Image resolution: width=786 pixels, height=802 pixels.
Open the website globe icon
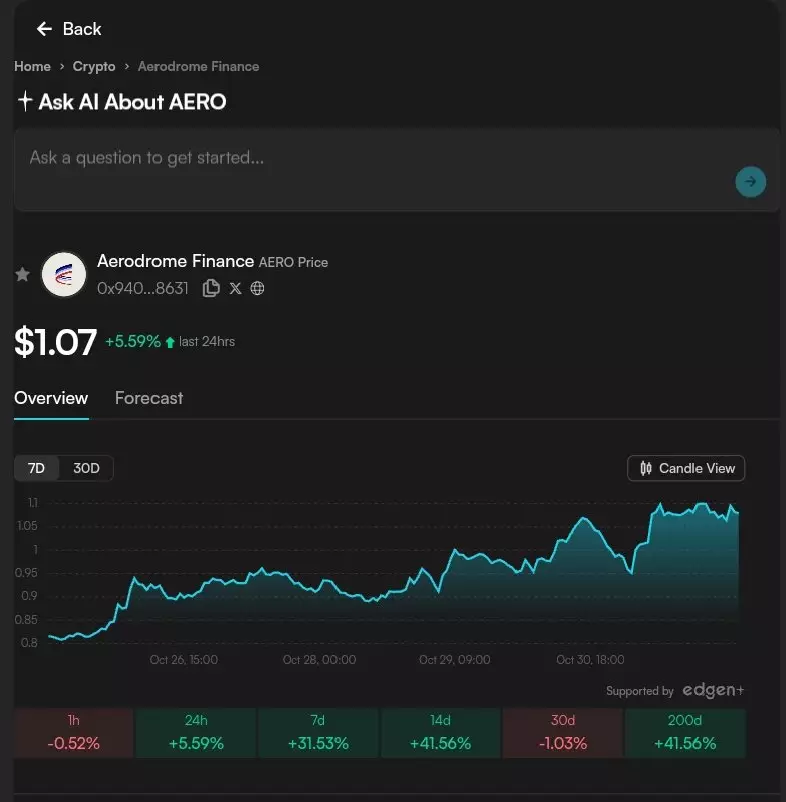pyautogui.click(x=258, y=288)
